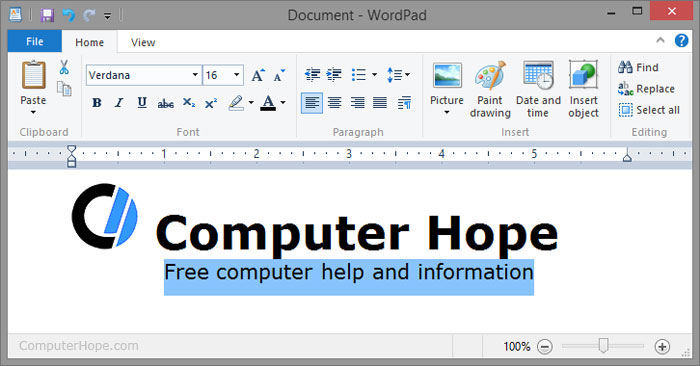Align text left
Screen dimensions: 700x366
(312, 103)
